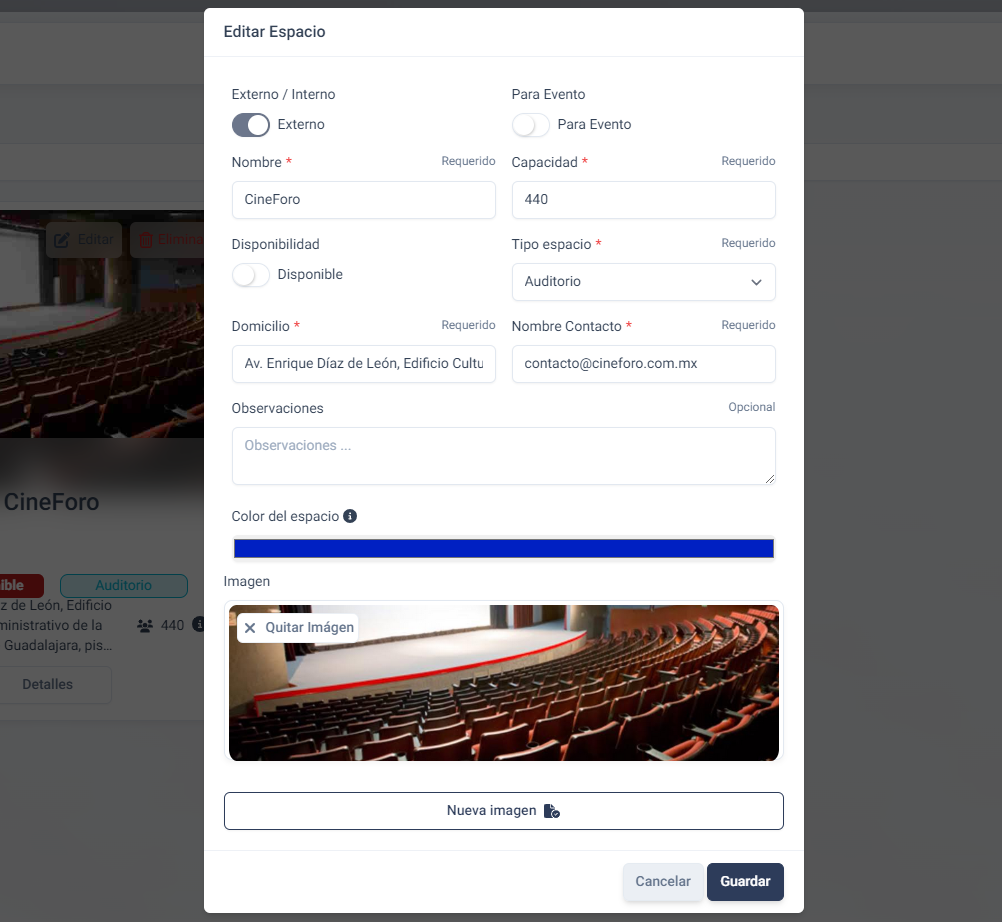Click the pencil edit icon behind the dialog
This screenshot has height=922, width=1002.
coord(62,240)
